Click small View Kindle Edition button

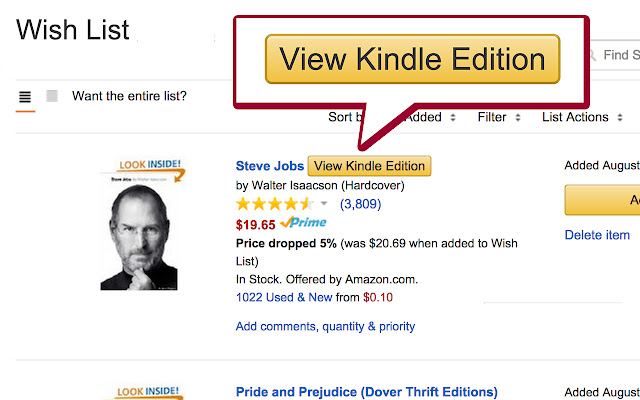click(x=369, y=166)
